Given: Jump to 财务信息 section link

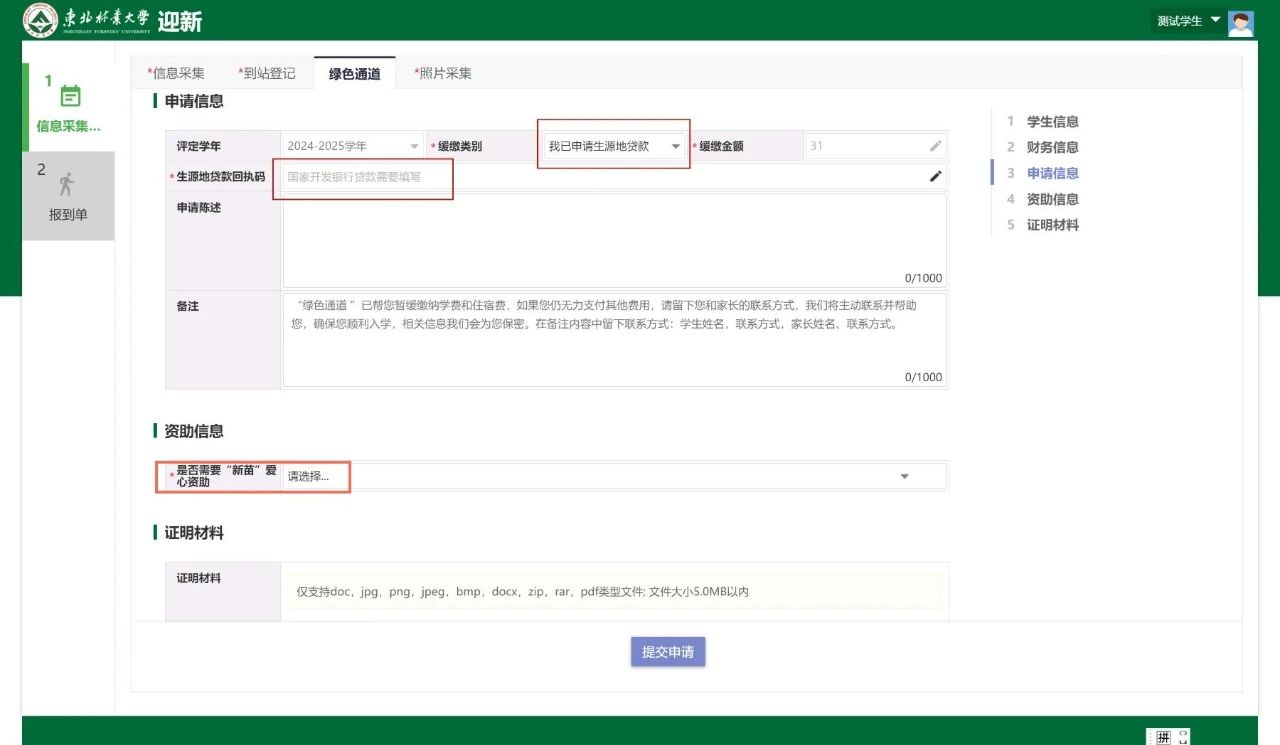Looking at the screenshot, I should point(1052,148).
